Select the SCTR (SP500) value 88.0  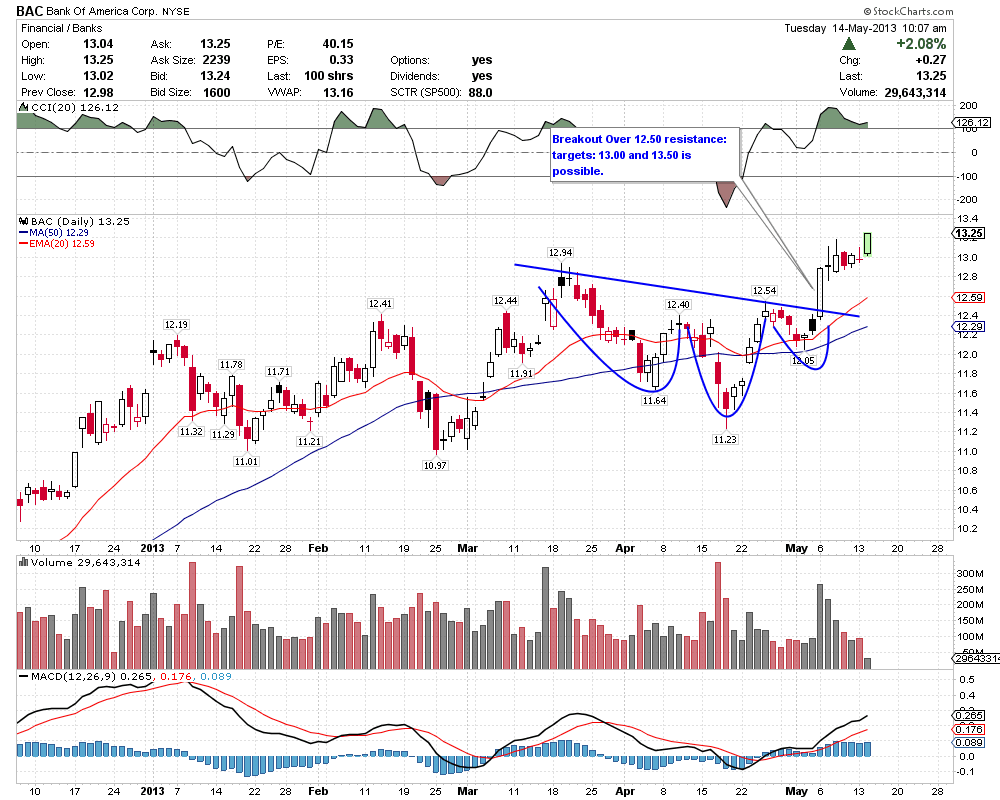point(480,93)
